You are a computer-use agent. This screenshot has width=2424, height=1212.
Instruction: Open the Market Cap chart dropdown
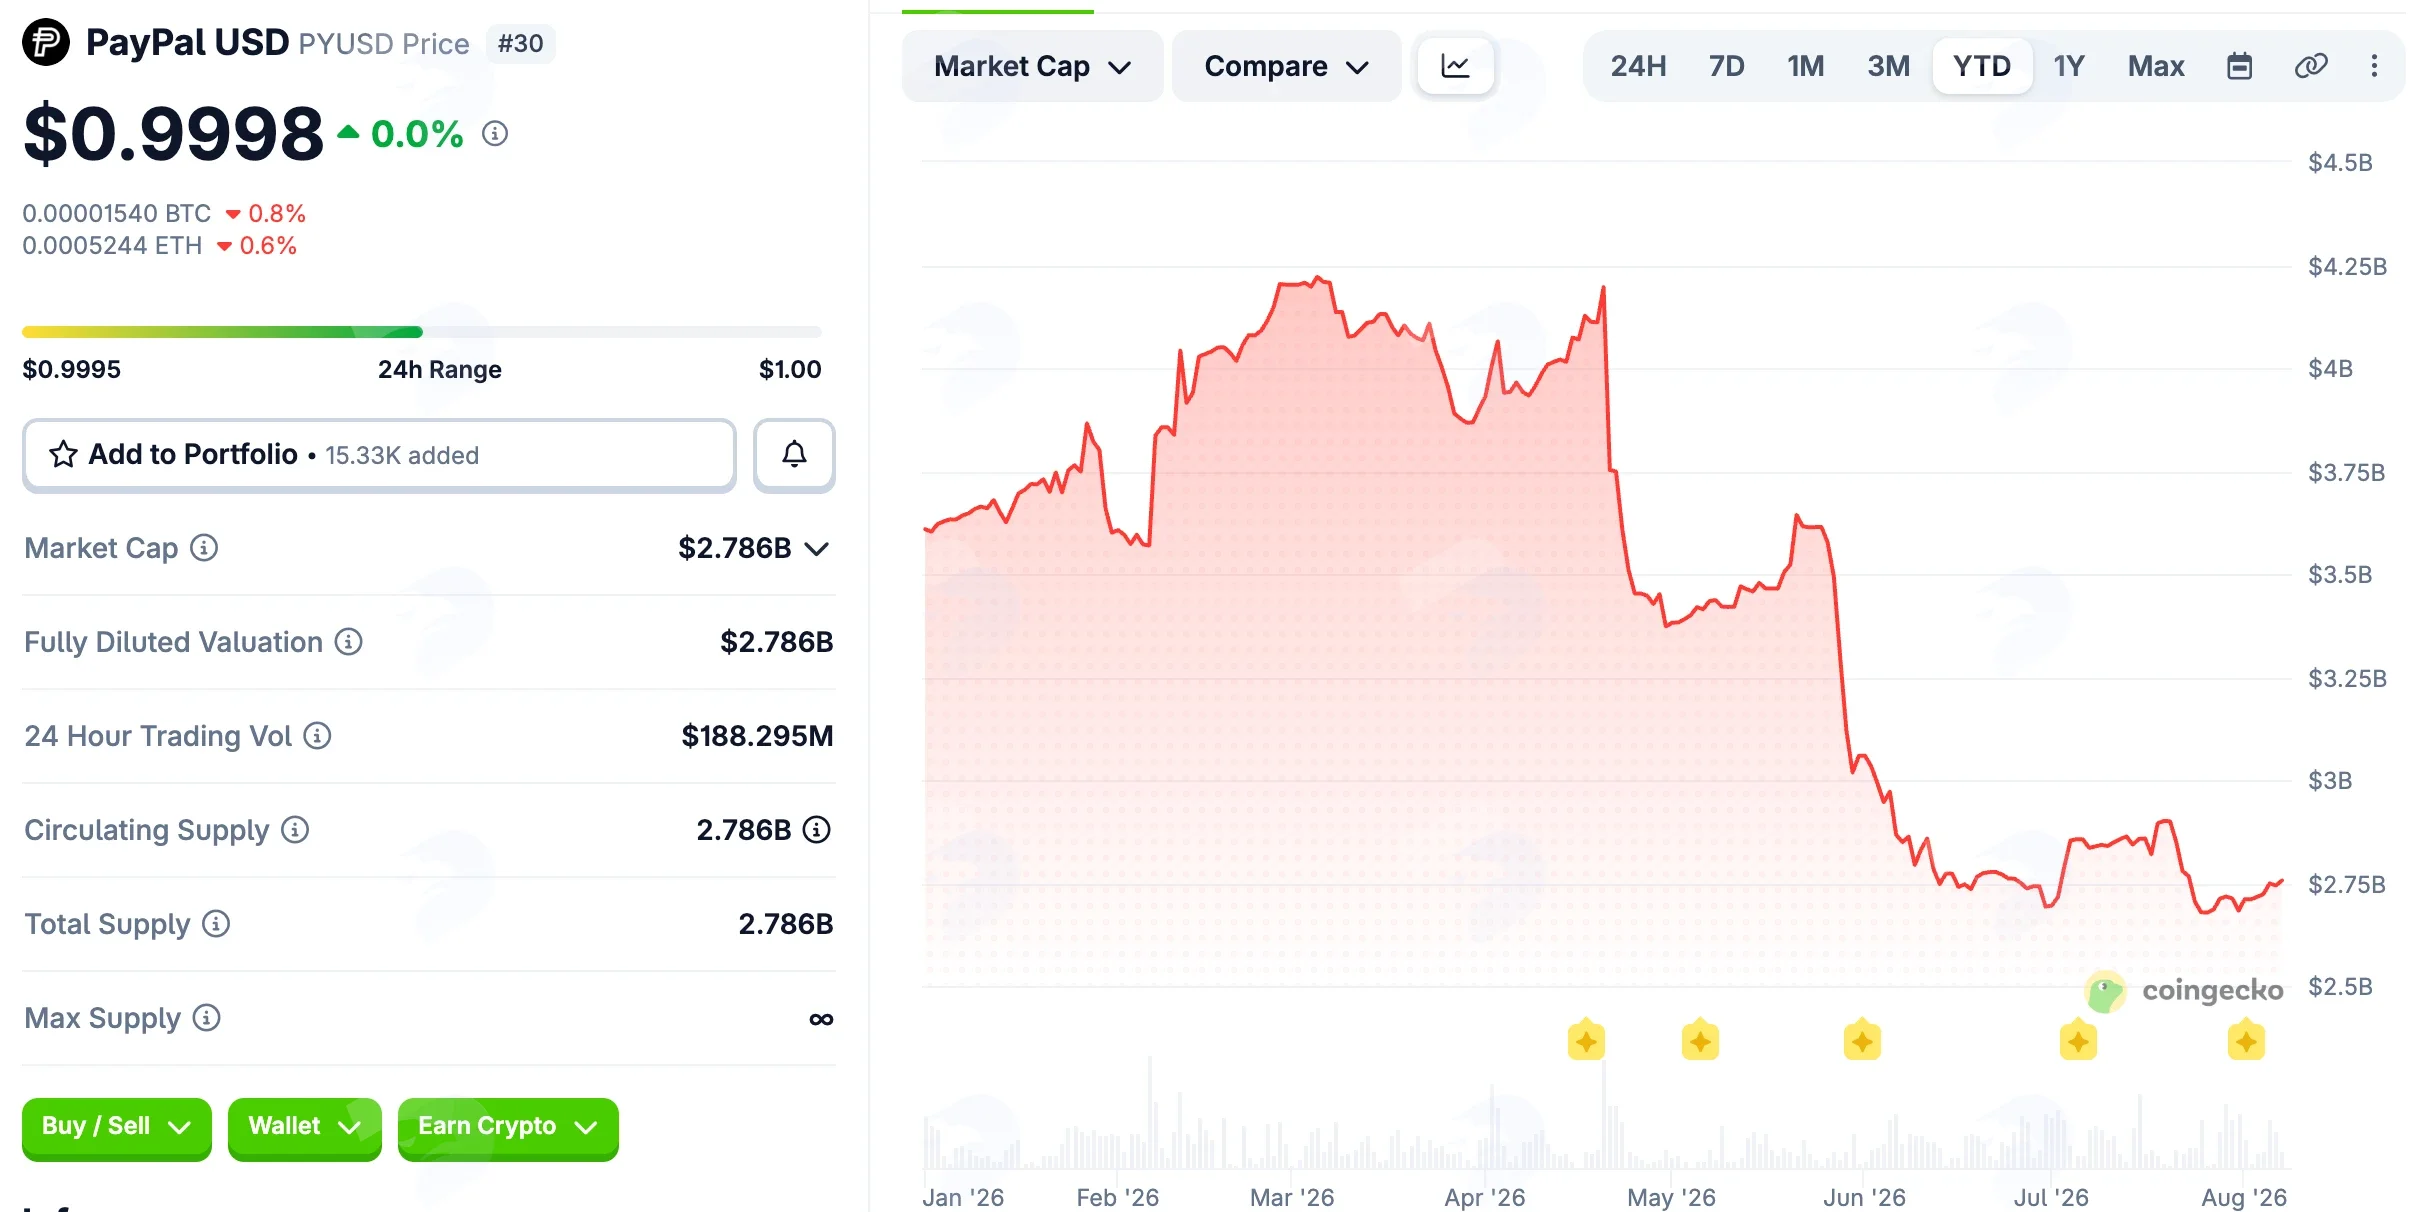(1032, 66)
